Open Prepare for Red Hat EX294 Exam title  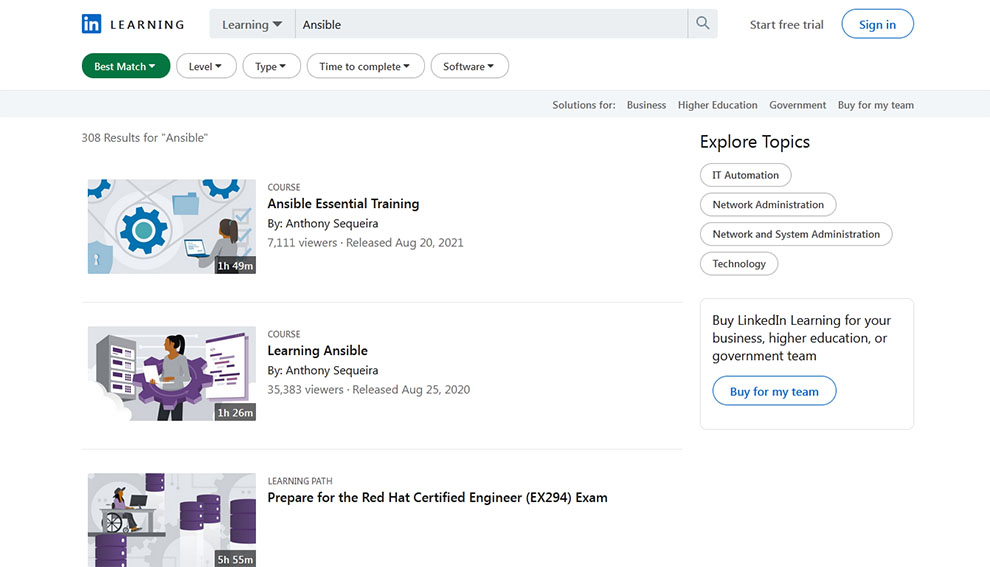point(437,498)
